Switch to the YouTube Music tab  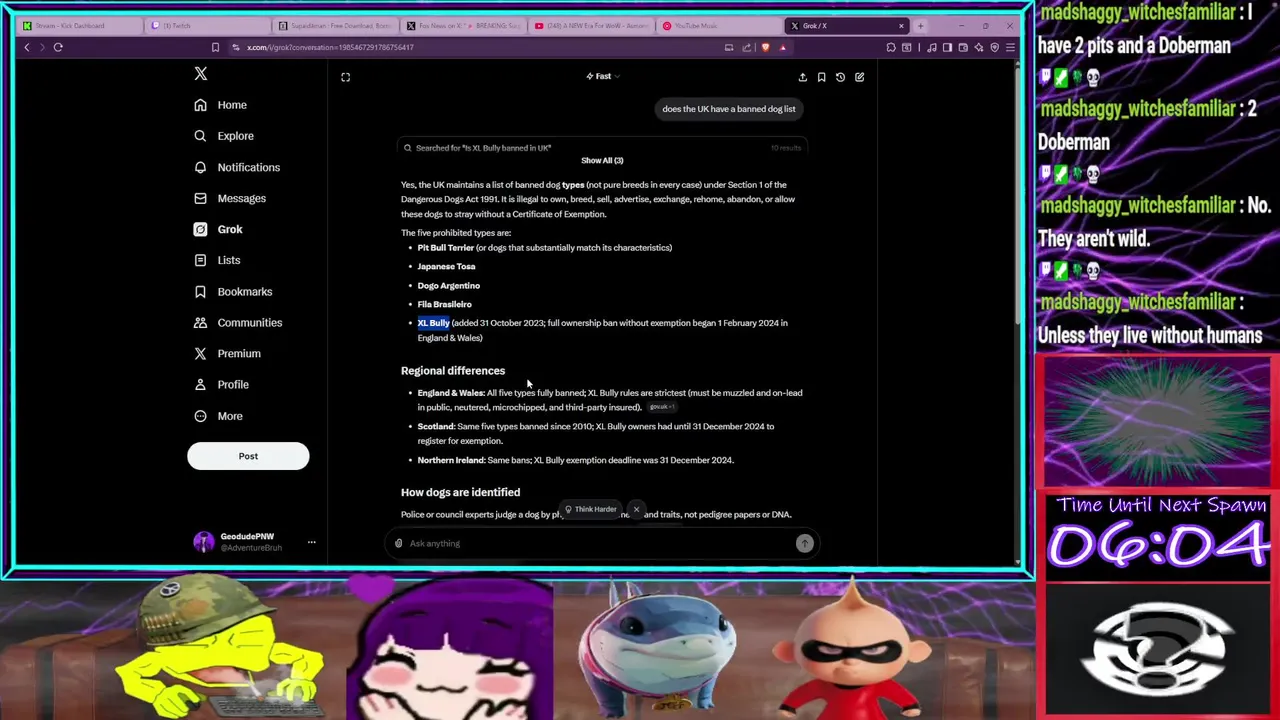click(718, 25)
